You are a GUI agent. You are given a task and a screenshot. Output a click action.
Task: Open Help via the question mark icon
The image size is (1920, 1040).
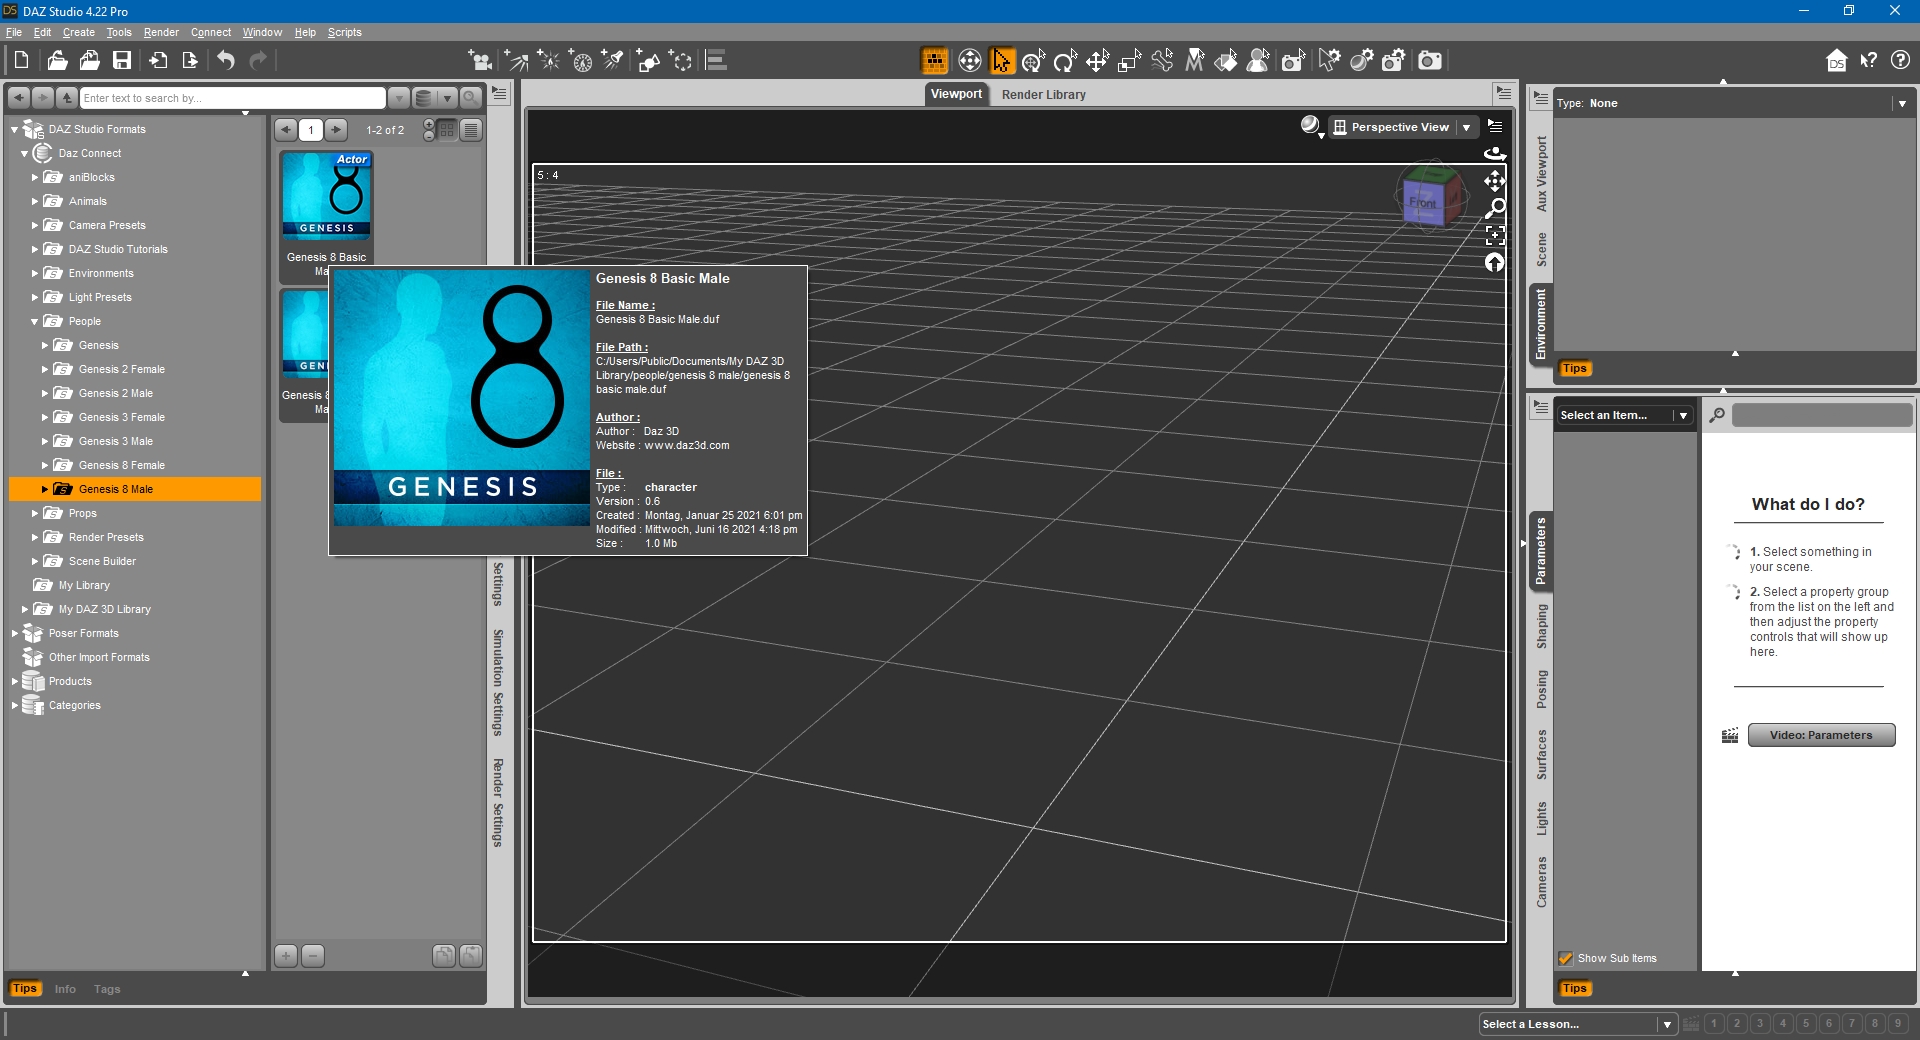coord(1900,61)
